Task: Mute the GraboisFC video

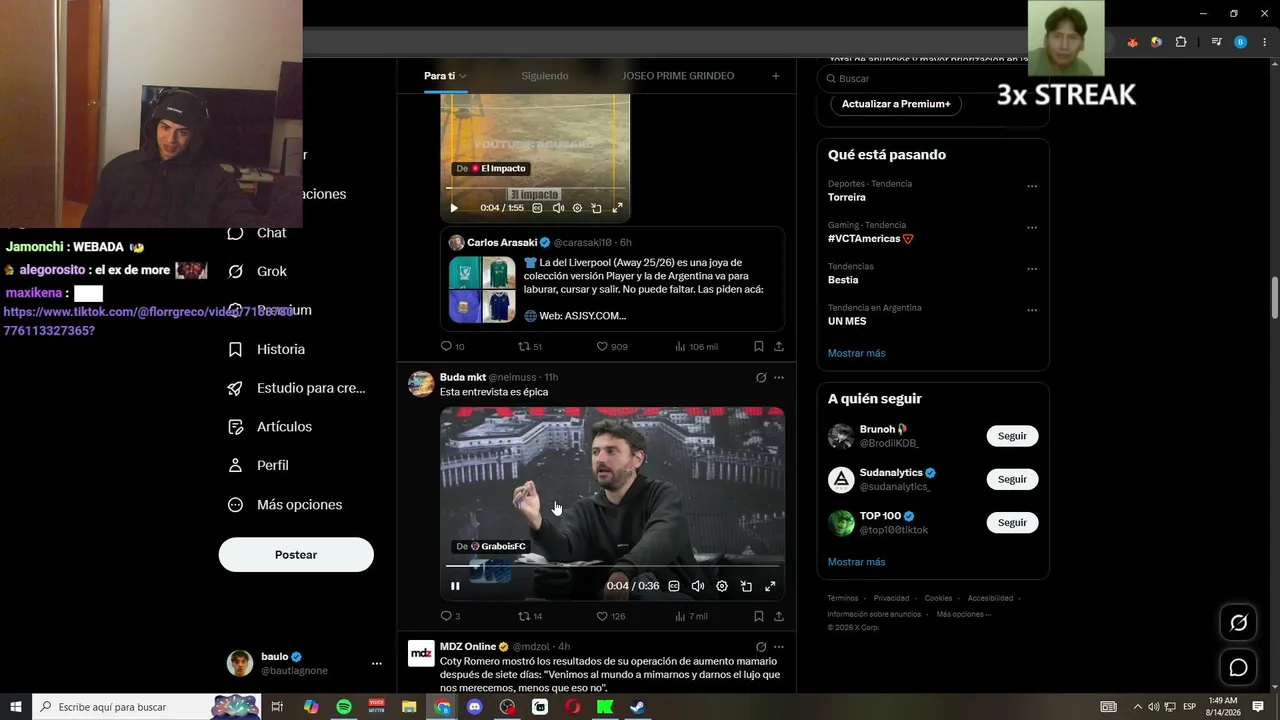Action: tap(698, 586)
